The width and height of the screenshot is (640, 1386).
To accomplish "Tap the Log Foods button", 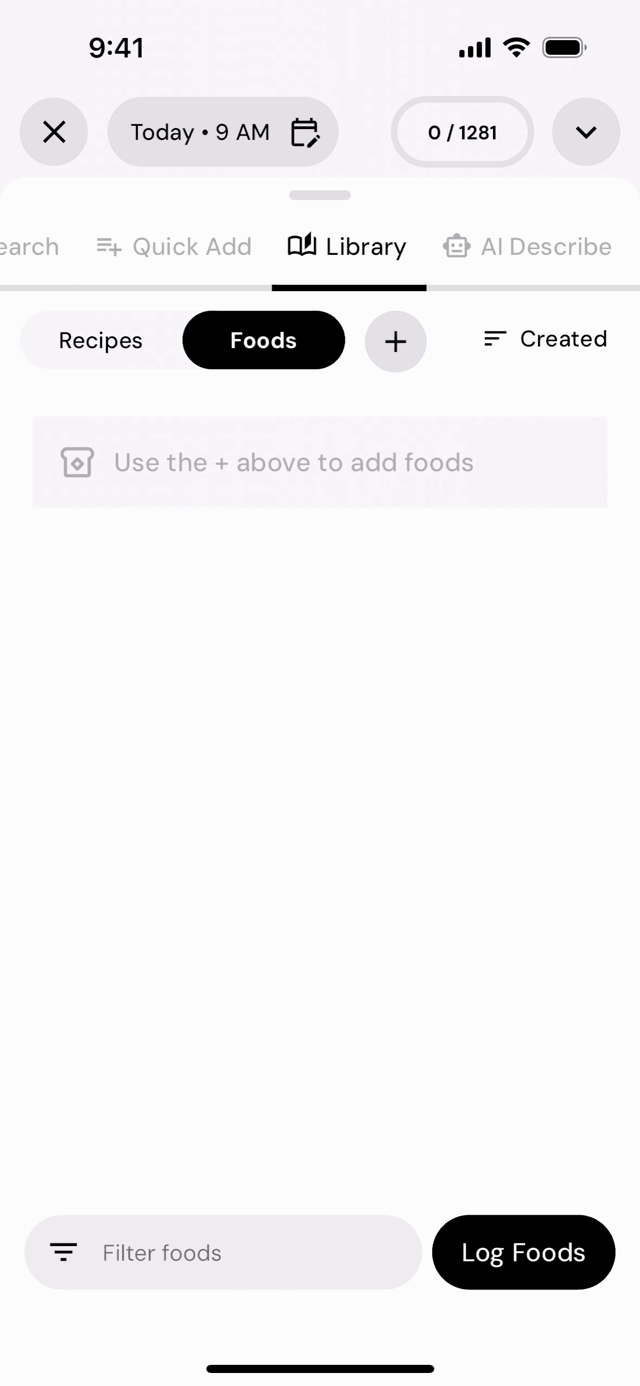I will [x=524, y=1252].
